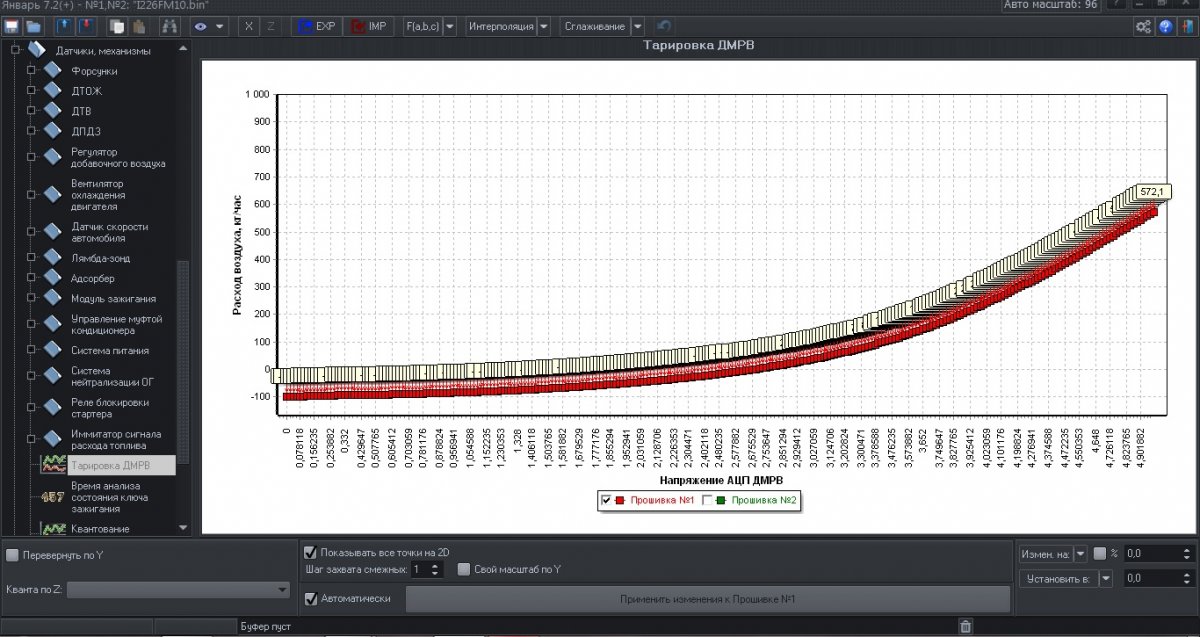Expand the Система питания node

31,351
